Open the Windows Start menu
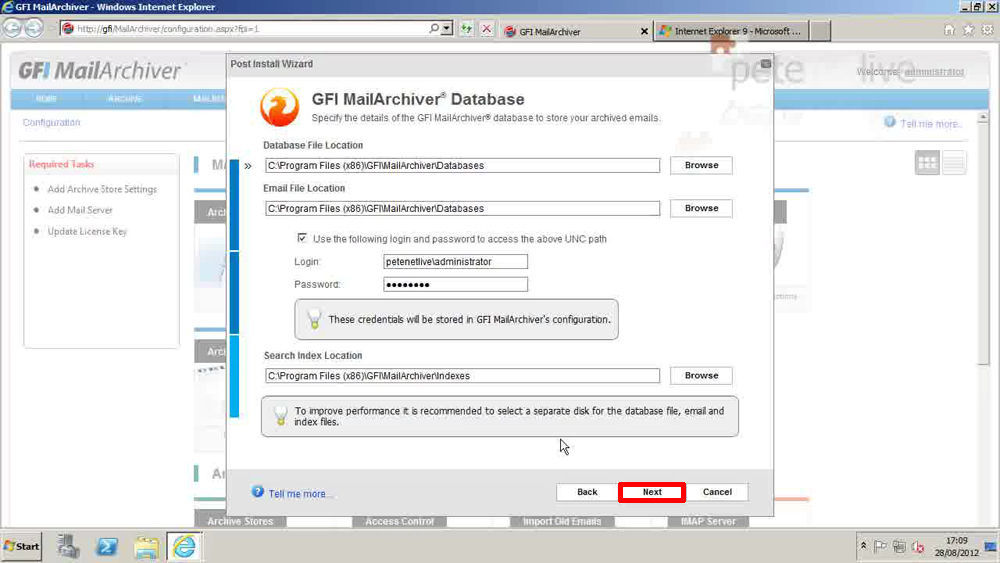 point(21,546)
